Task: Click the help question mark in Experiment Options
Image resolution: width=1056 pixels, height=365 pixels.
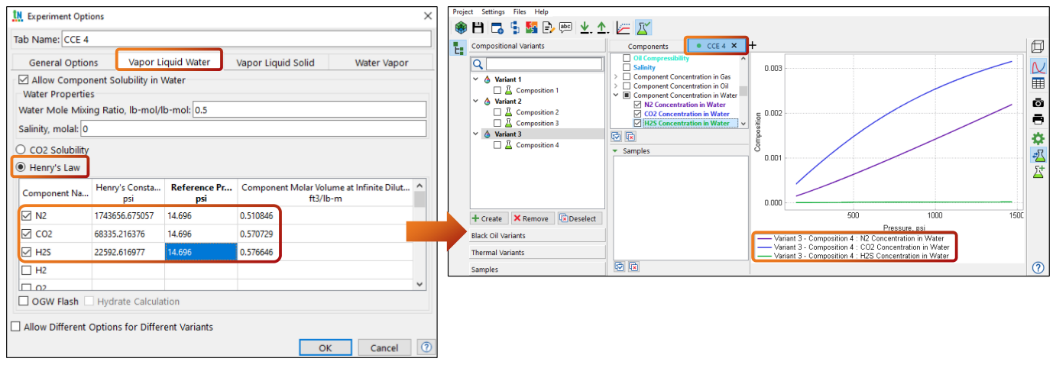Action: point(426,347)
